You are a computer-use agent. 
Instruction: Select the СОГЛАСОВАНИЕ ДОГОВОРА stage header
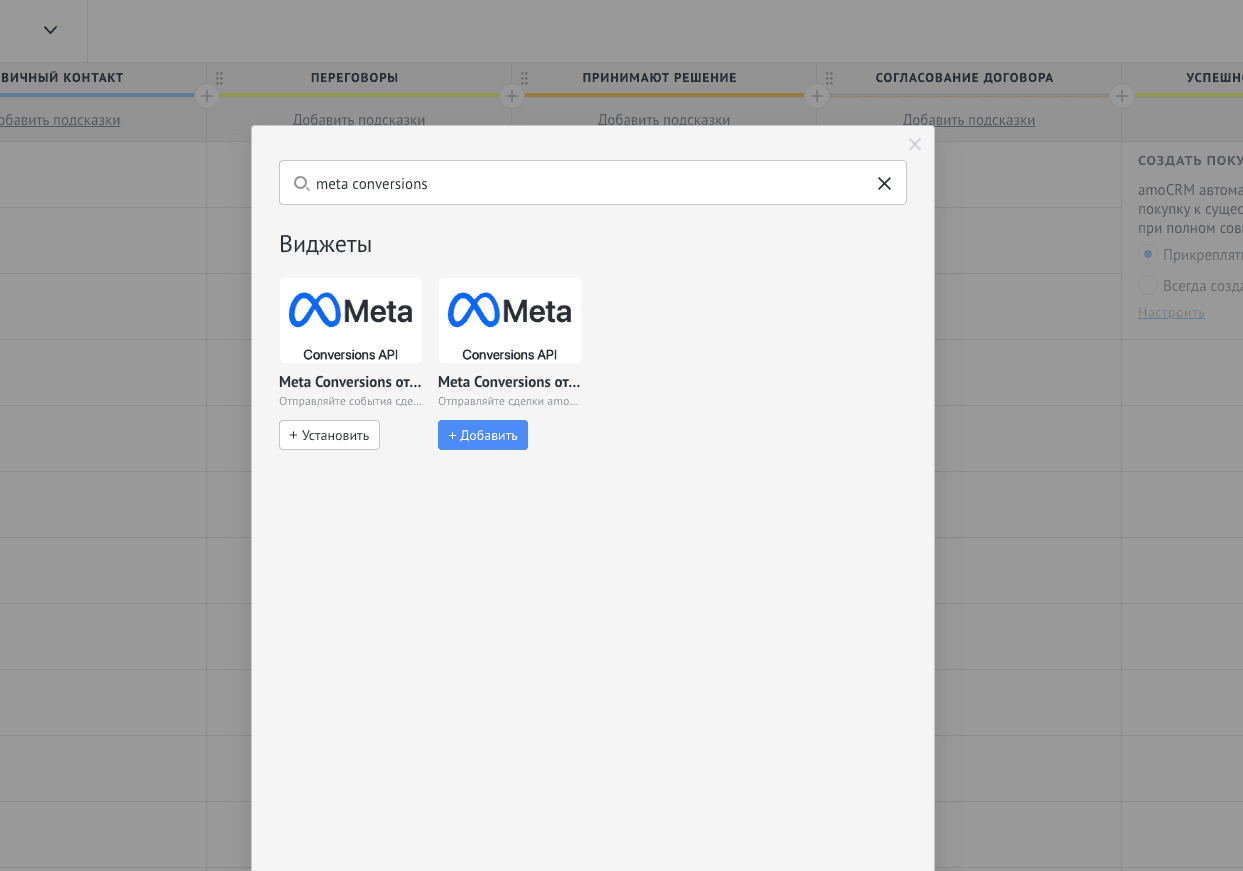tap(964, 77)
